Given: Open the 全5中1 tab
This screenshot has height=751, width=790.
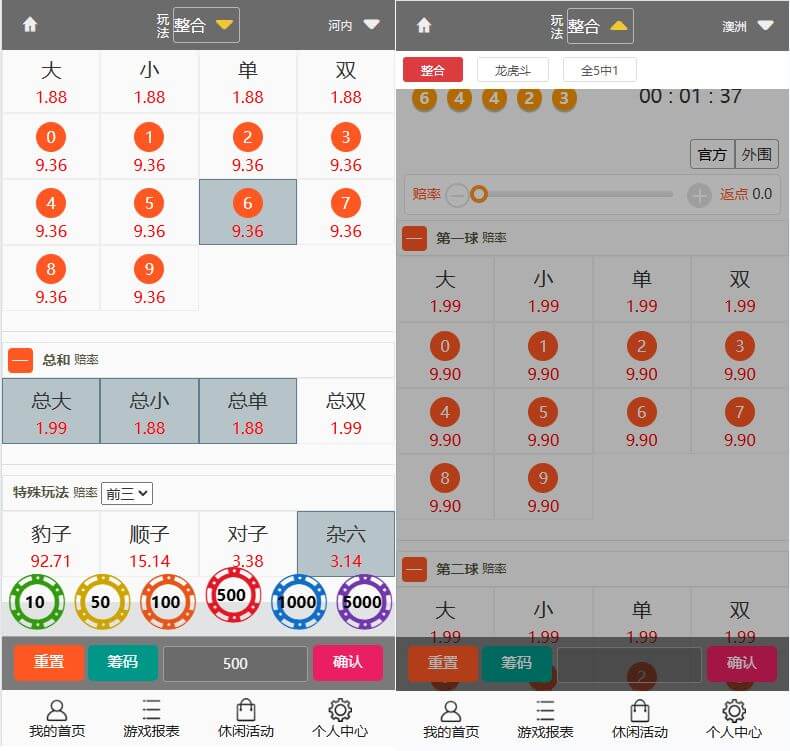Looking at the screenshot, I should click(x=599, y=70).
